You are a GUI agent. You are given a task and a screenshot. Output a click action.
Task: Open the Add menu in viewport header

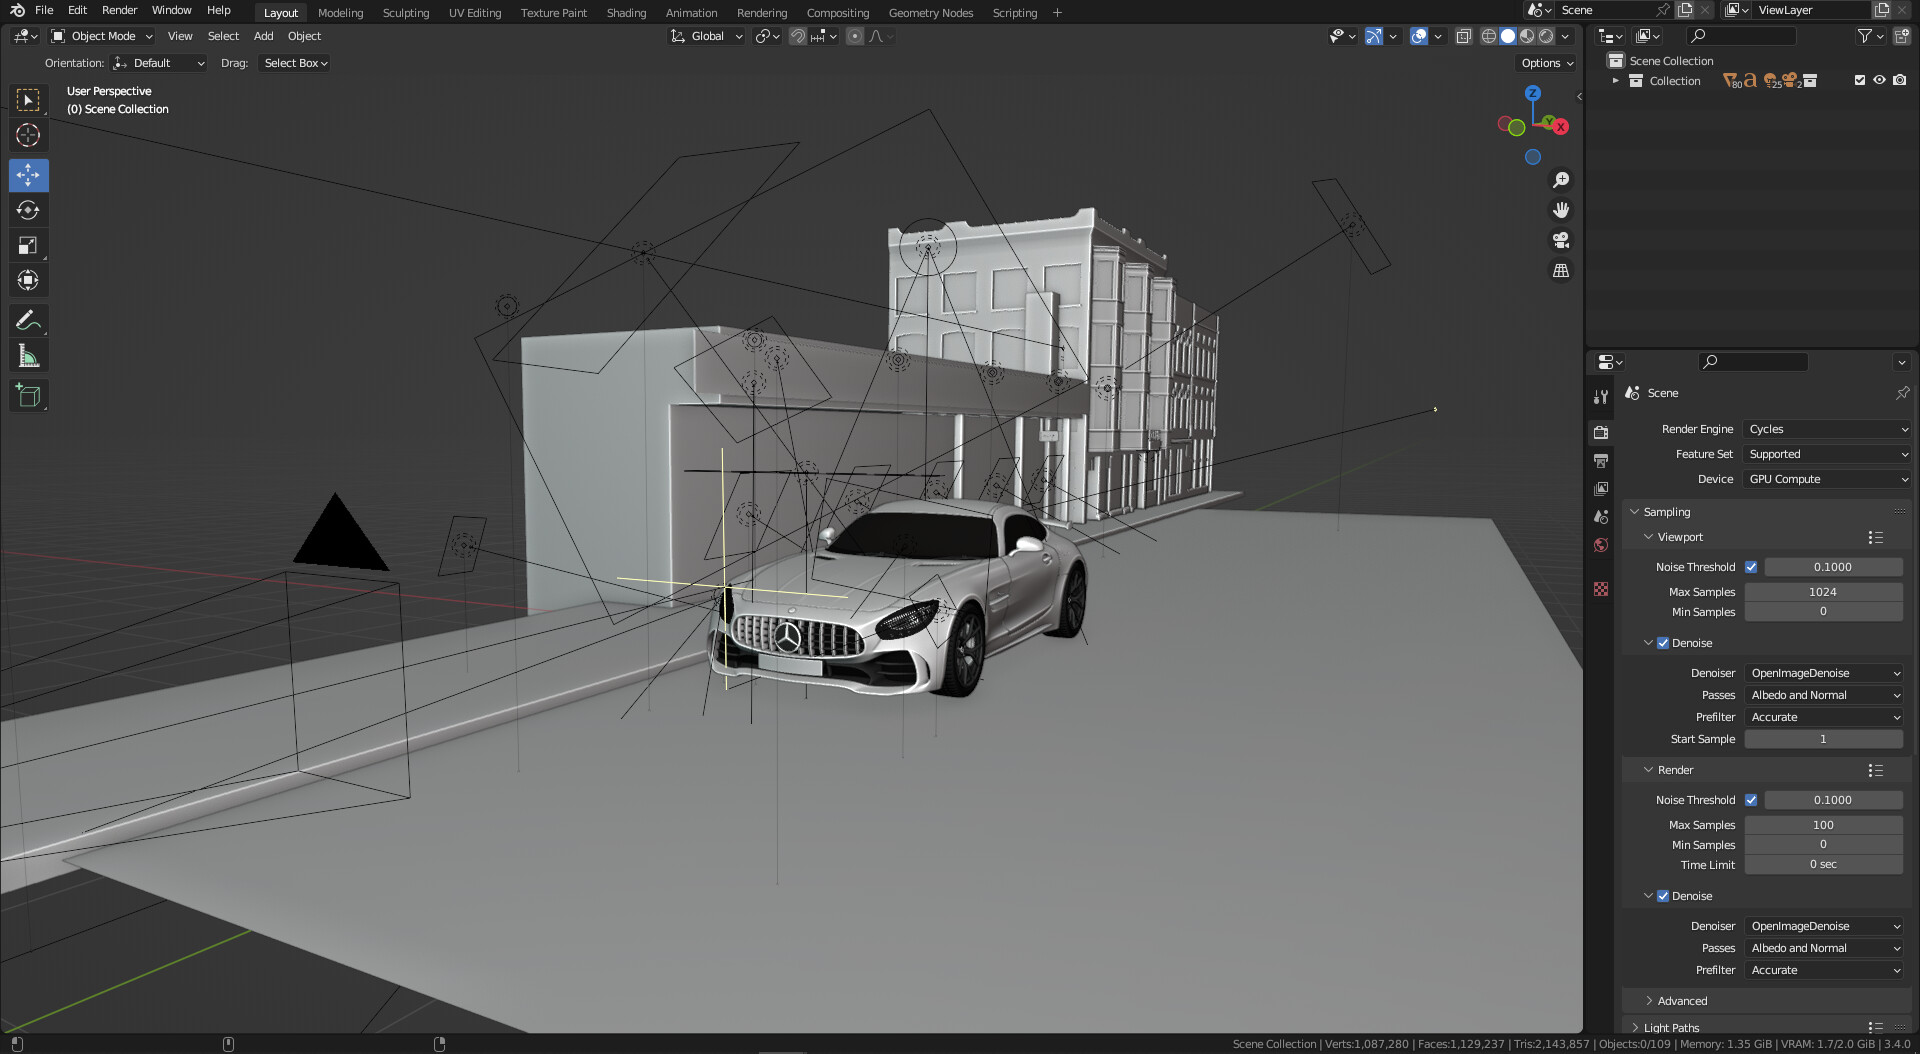[x=263, y=36]
